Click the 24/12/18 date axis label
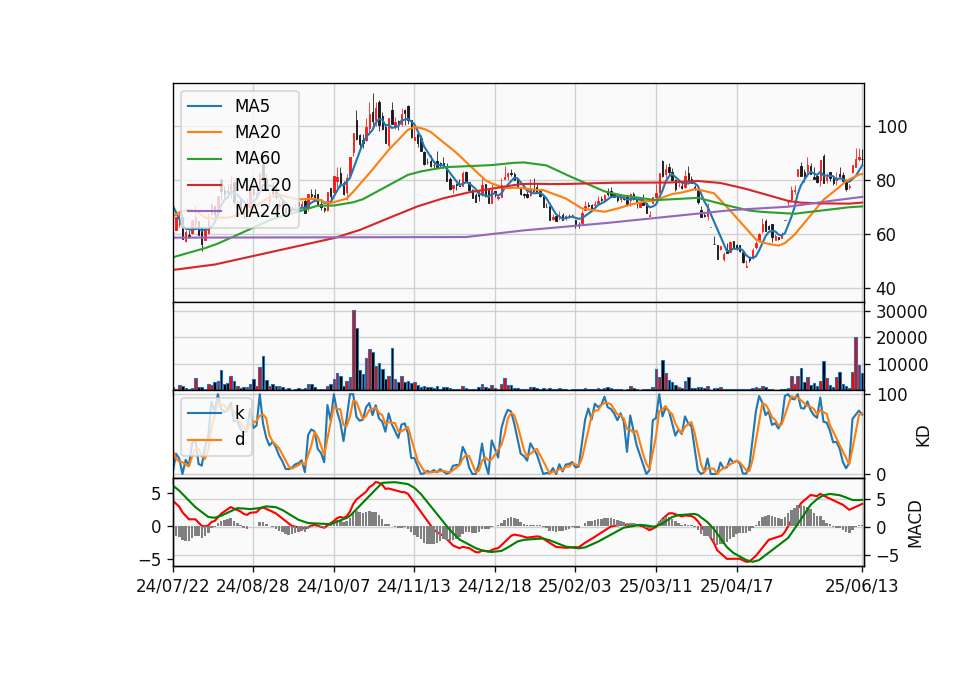 tap(495, 586)
